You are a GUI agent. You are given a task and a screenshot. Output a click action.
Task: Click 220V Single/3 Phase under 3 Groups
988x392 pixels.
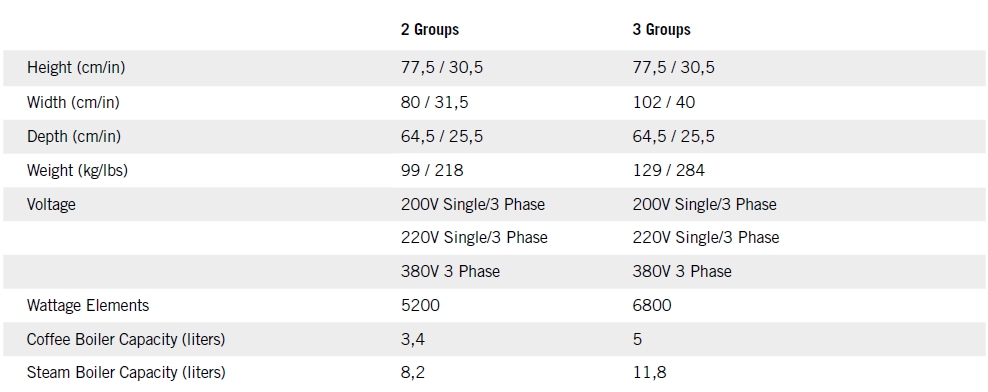coord(706,238)
